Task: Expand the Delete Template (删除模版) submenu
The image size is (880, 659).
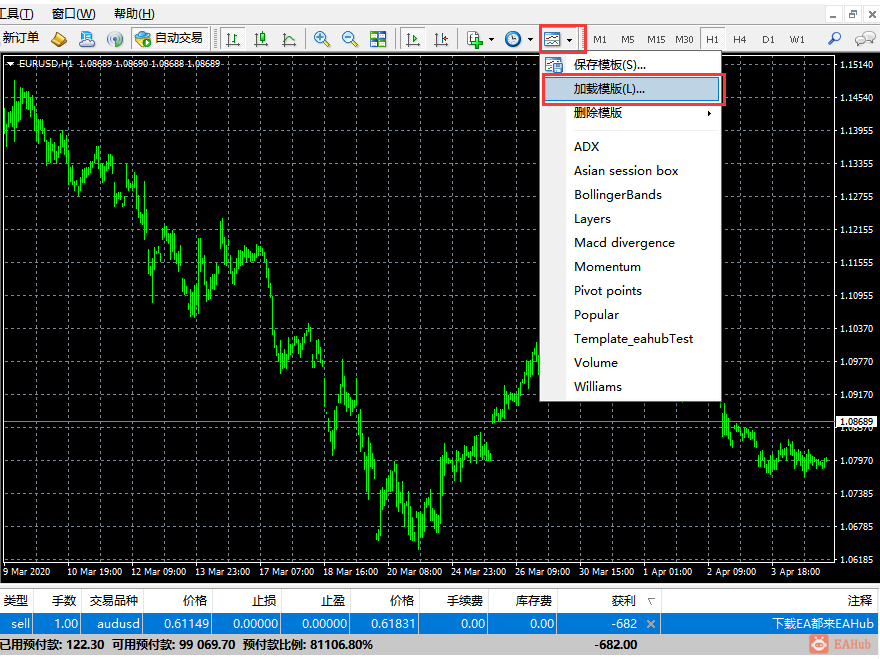Action: tap(631, 113)
